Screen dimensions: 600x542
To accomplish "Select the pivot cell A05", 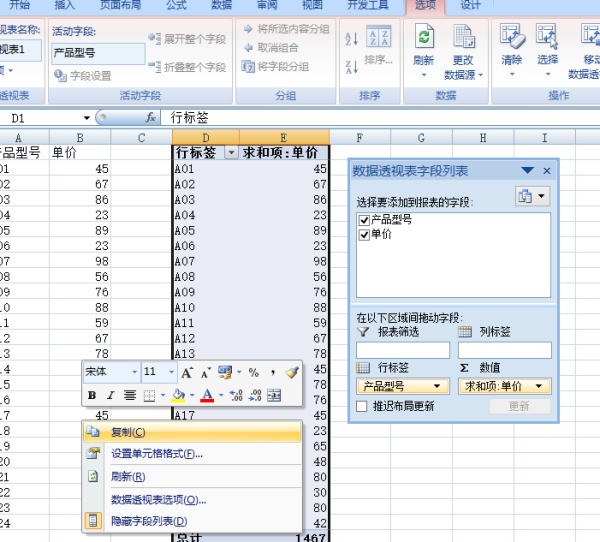I will pos(206,230).
